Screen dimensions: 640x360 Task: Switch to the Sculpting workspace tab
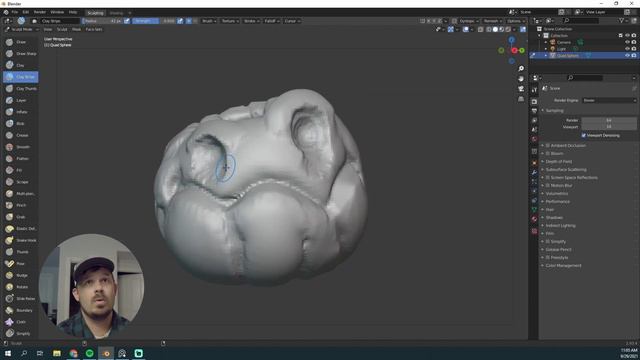[95, 13]
